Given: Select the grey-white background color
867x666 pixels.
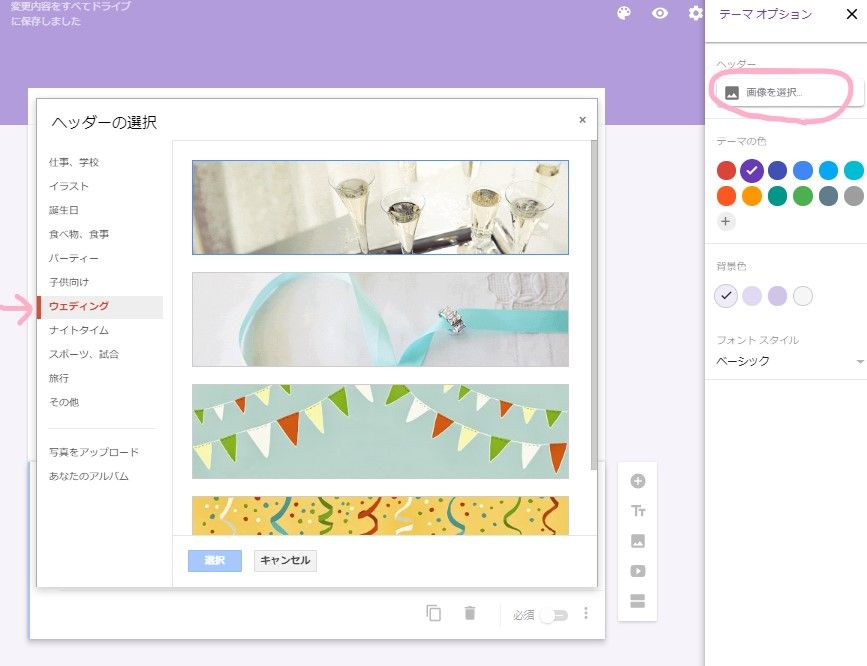Looking at the screenshot, I should pyautogui.click(x=802, y=296).
